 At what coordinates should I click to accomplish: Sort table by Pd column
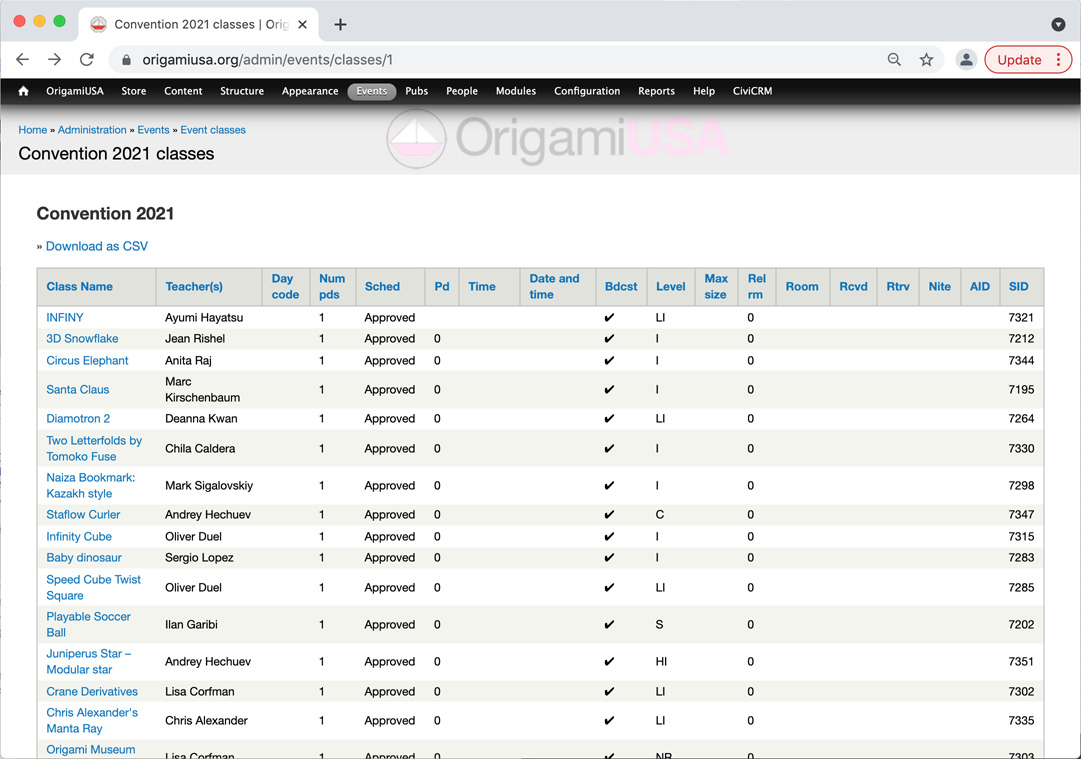tap(442, 287)
